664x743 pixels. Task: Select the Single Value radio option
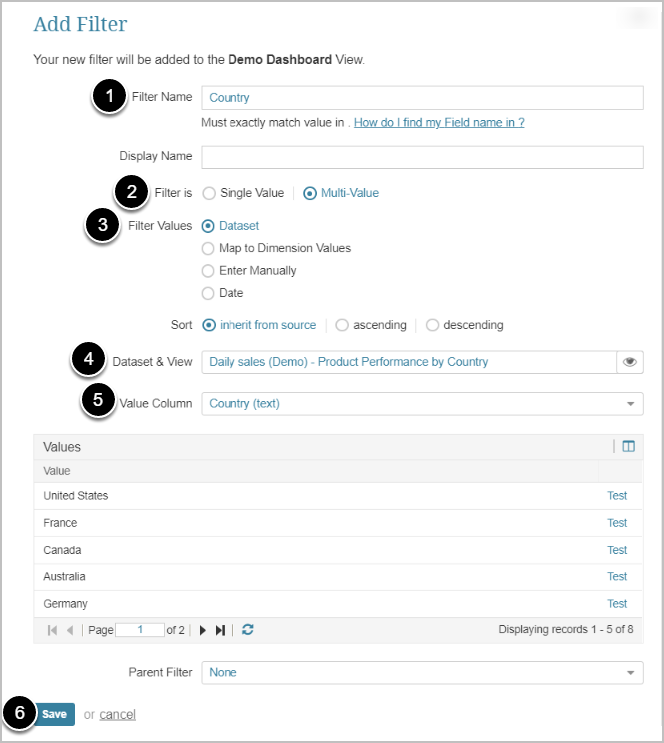point(209,193)
